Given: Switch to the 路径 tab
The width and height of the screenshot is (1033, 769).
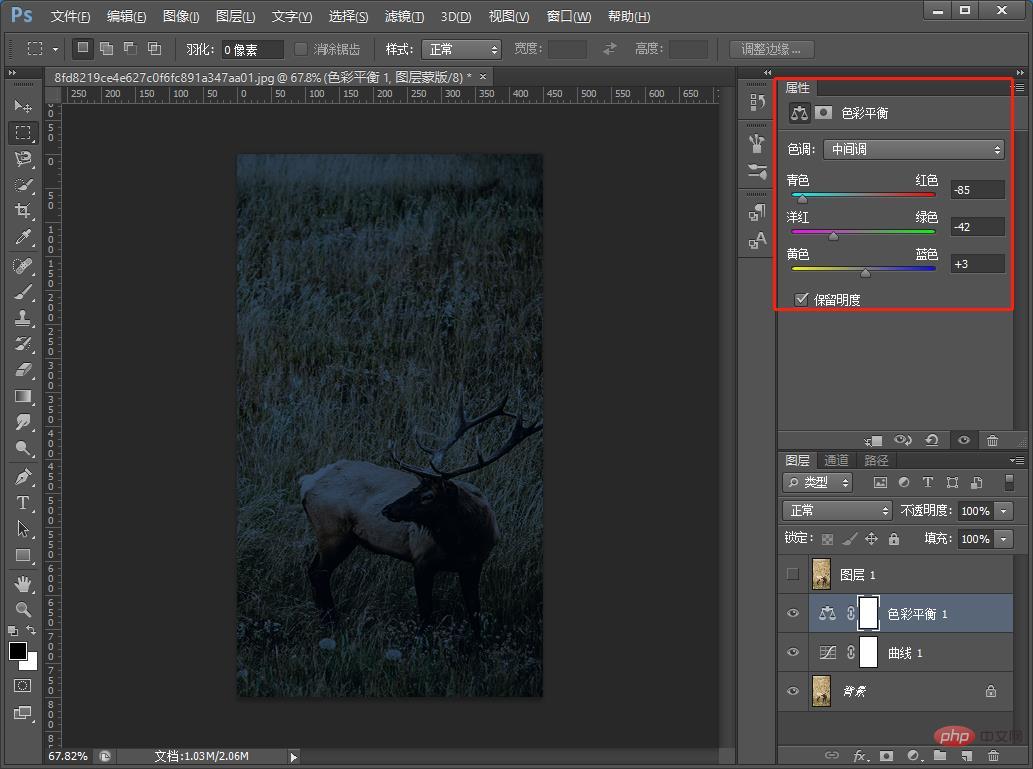Looking at the screenshot, I should coord(876,460).
